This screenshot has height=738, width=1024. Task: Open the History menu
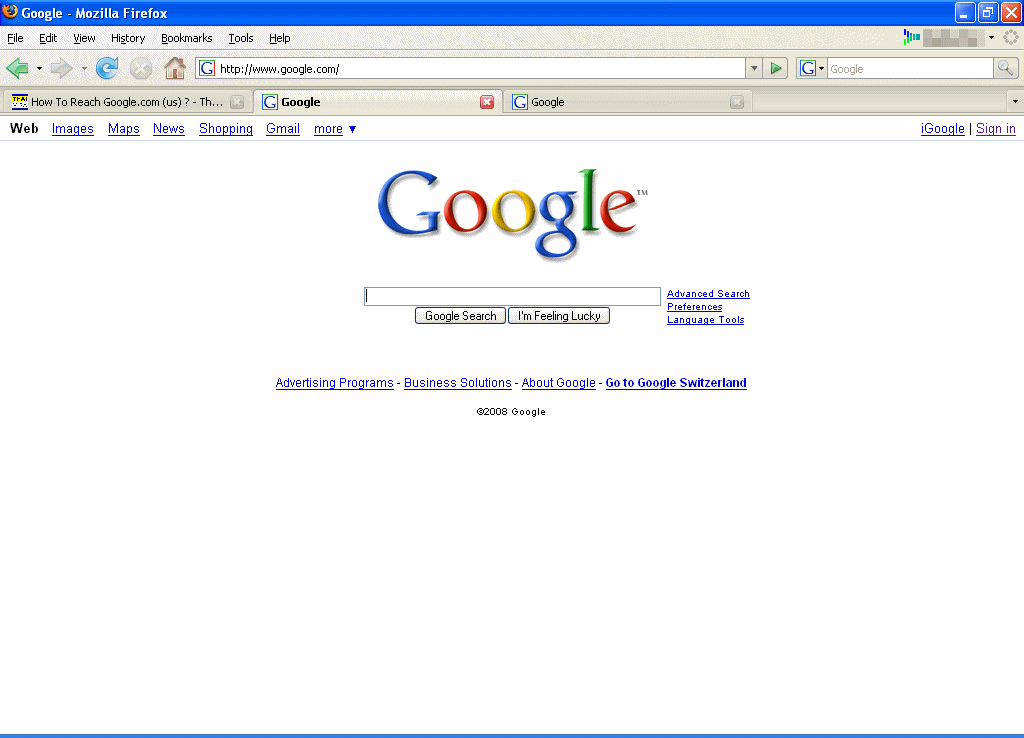(128, 38)
